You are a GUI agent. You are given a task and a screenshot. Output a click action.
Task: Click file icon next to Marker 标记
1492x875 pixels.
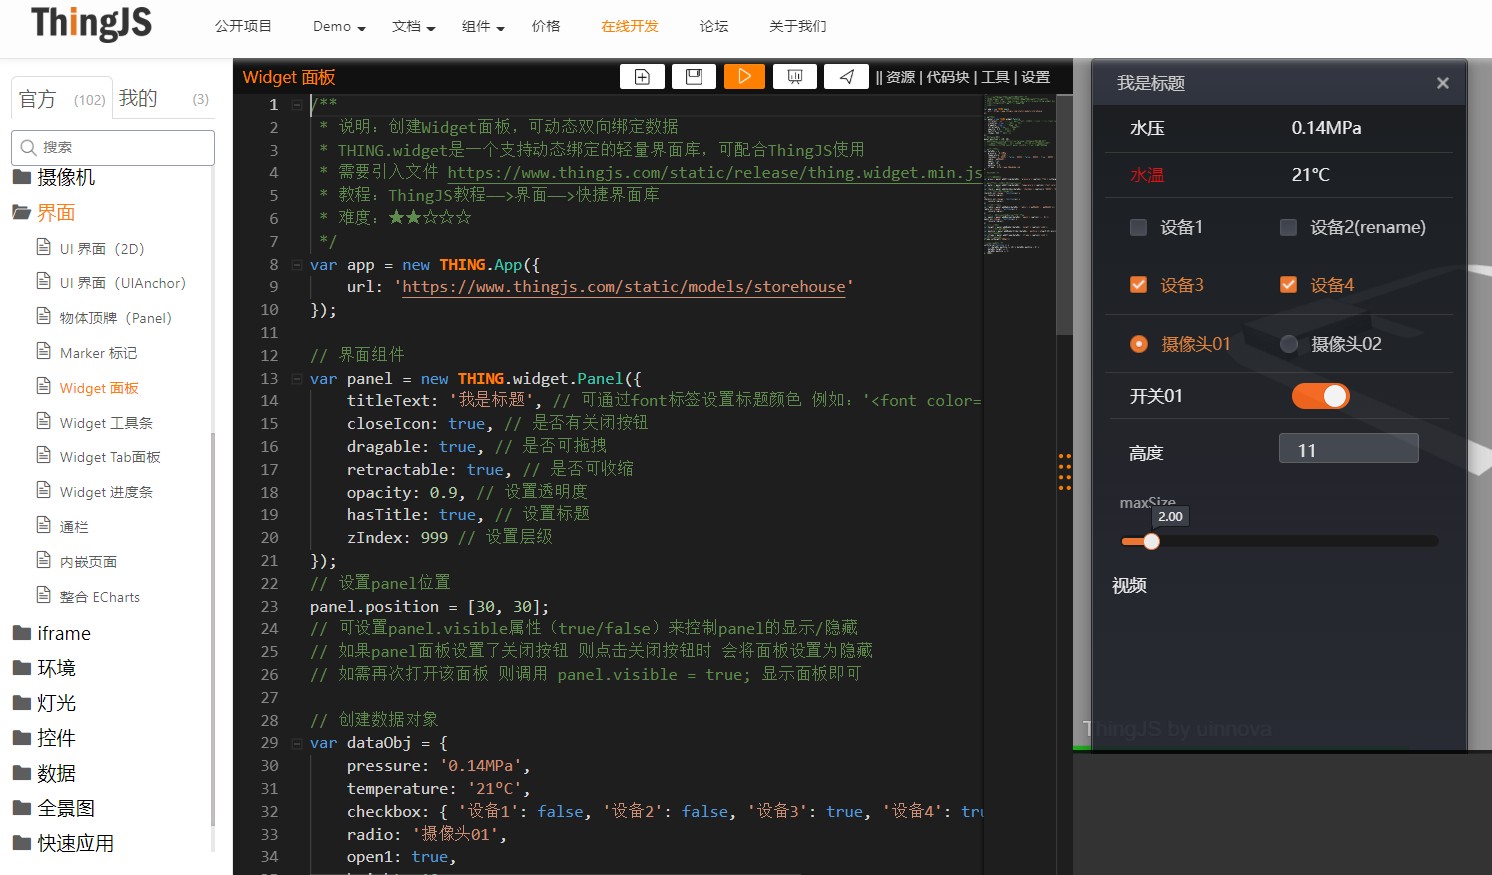43,352
